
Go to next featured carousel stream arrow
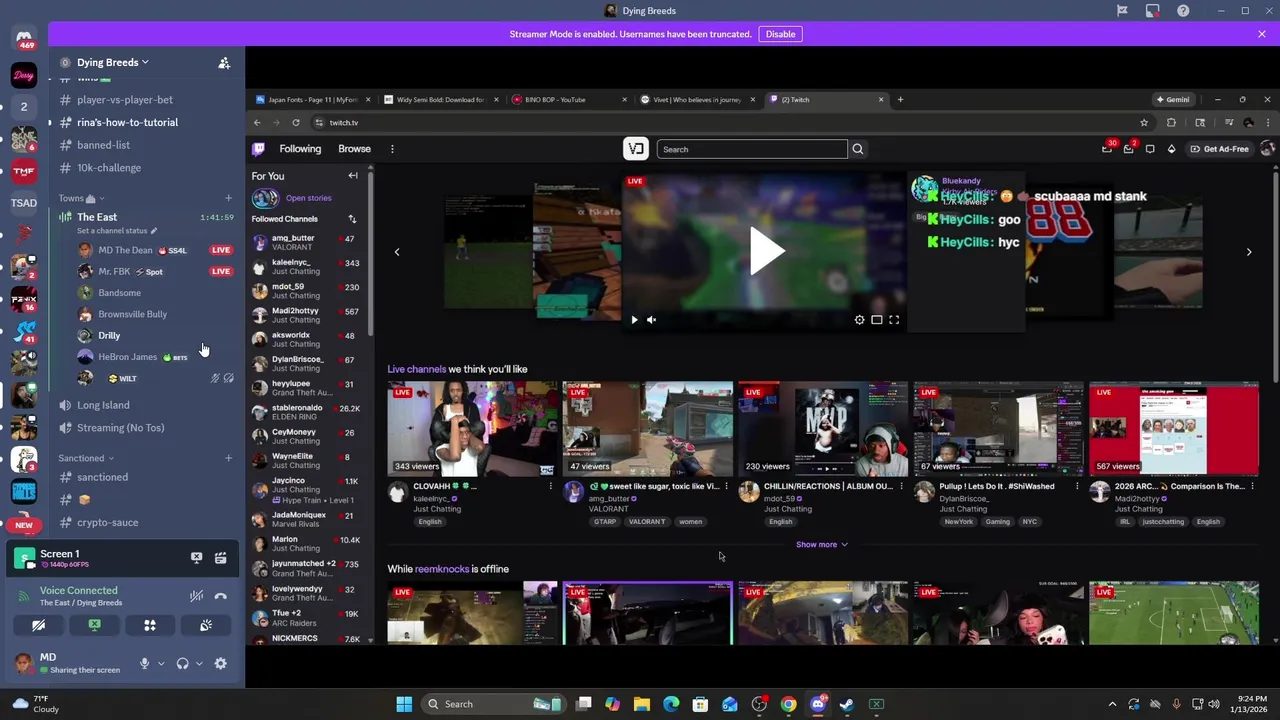(1248, 252)
